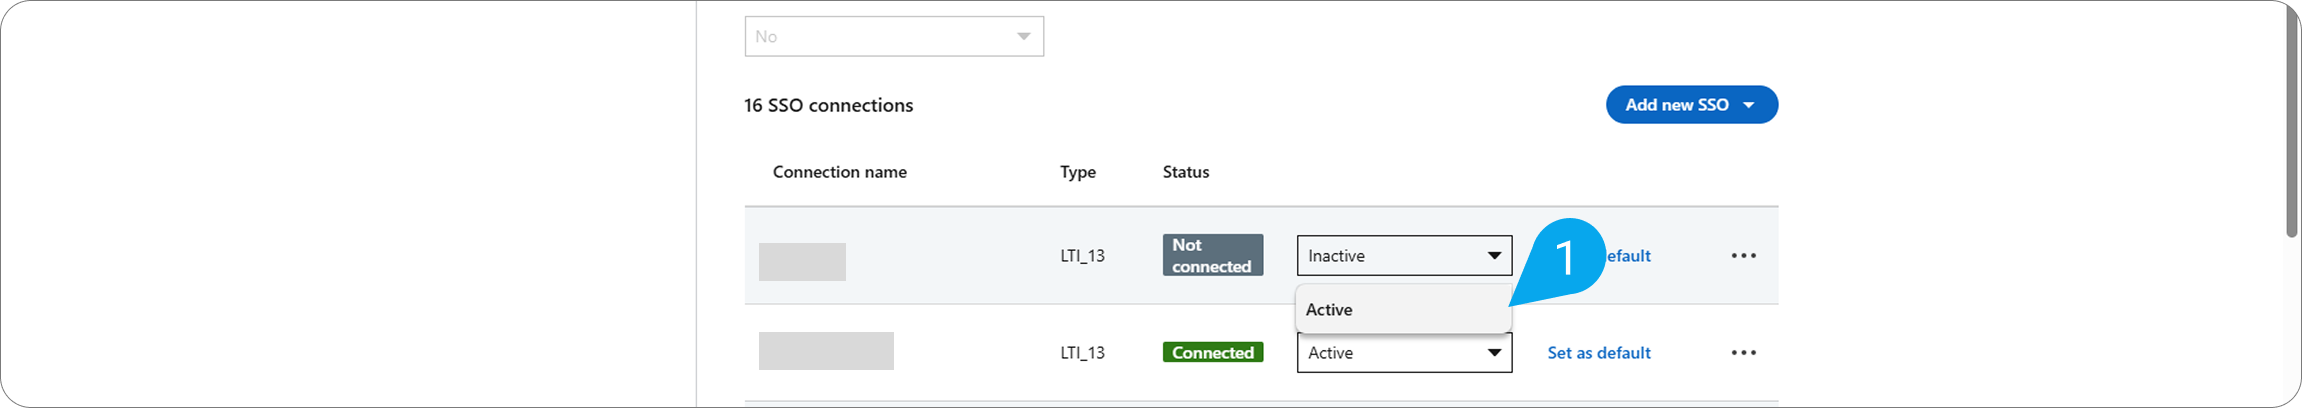2302x408 pixels.
Task: Click the Status column header
Action: coord(1185,172)
